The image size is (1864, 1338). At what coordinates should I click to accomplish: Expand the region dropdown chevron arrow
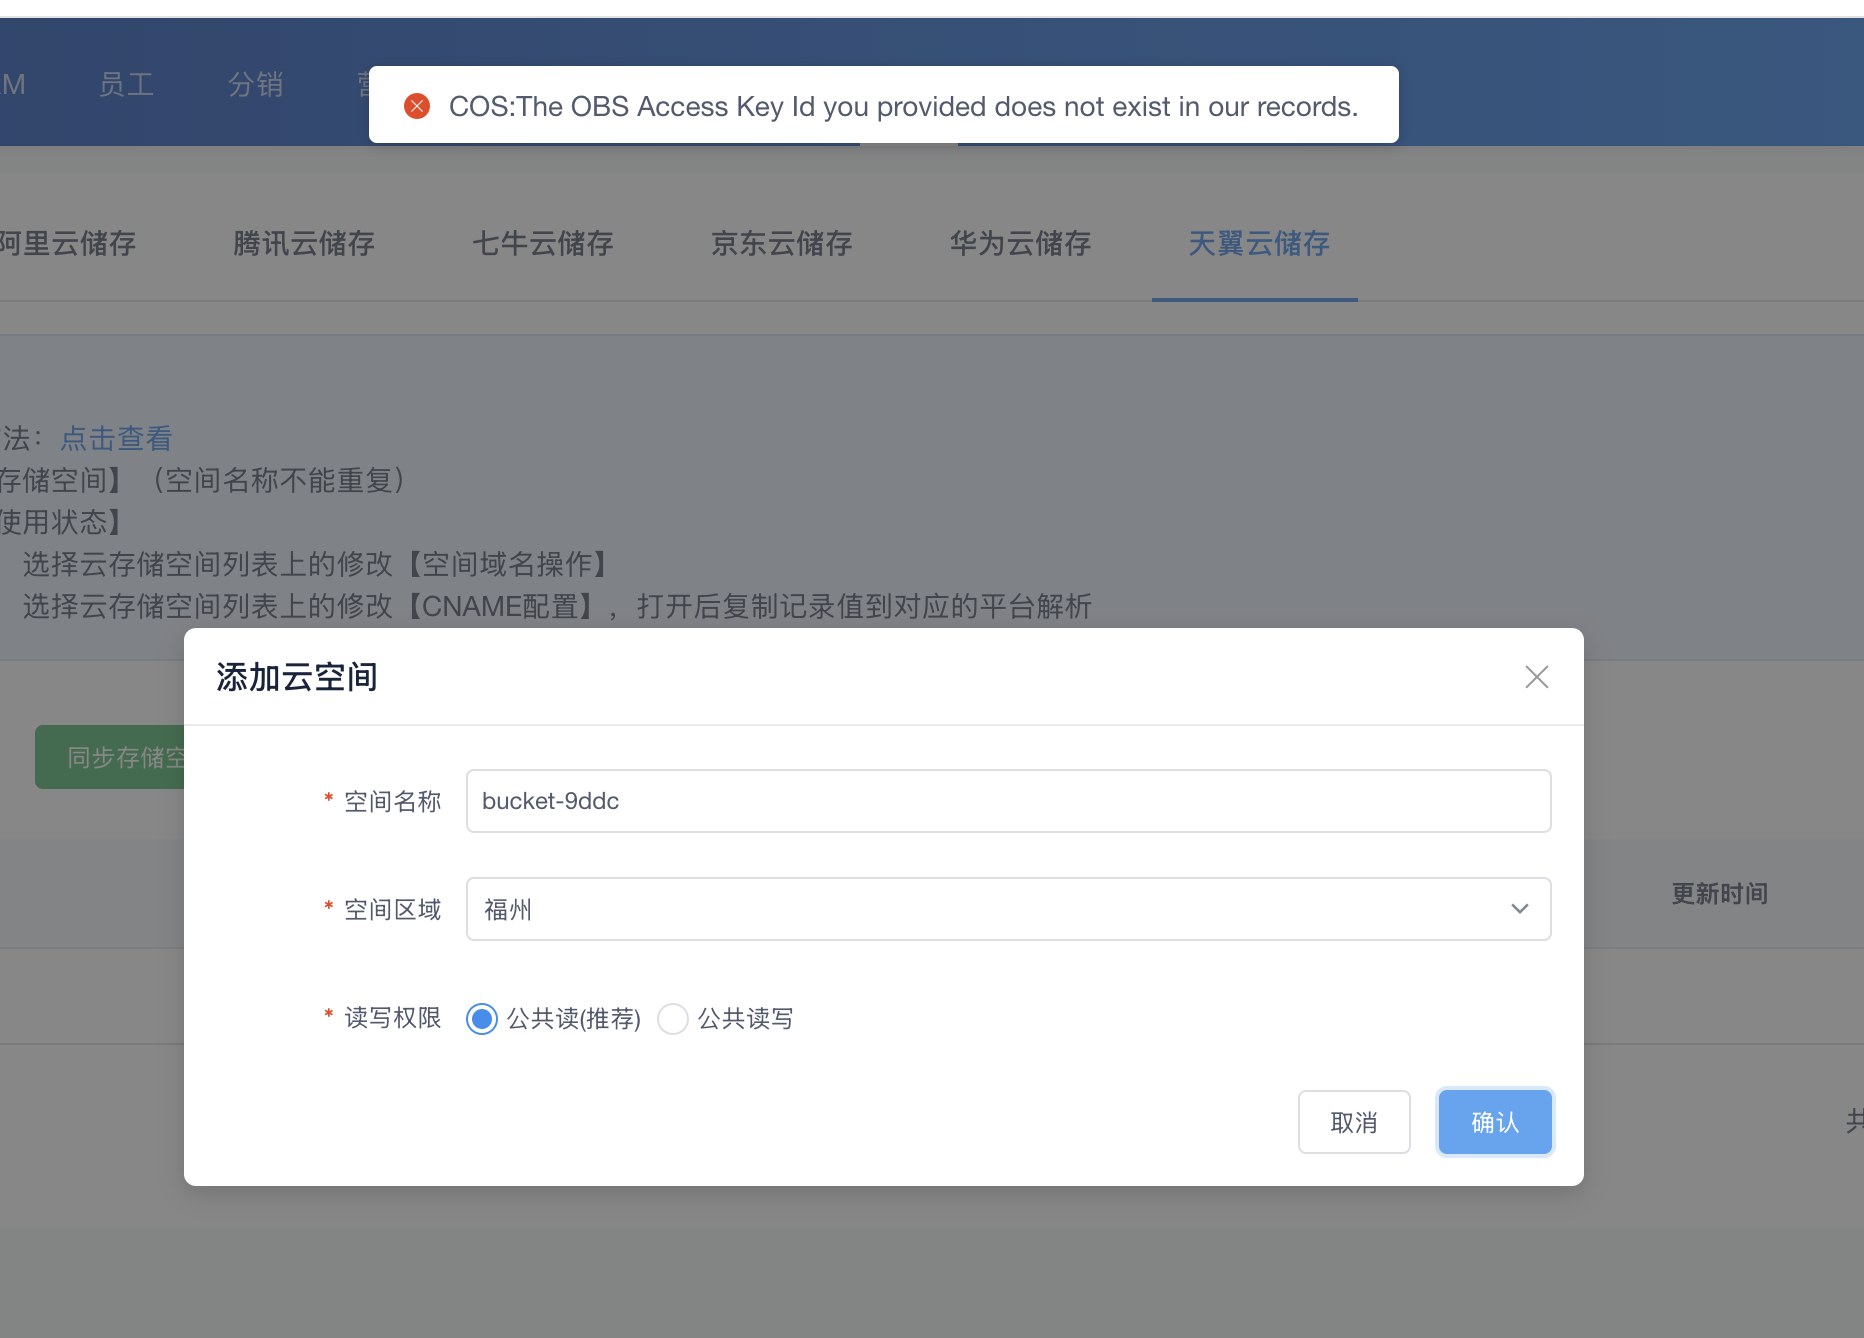point(1519,909)
